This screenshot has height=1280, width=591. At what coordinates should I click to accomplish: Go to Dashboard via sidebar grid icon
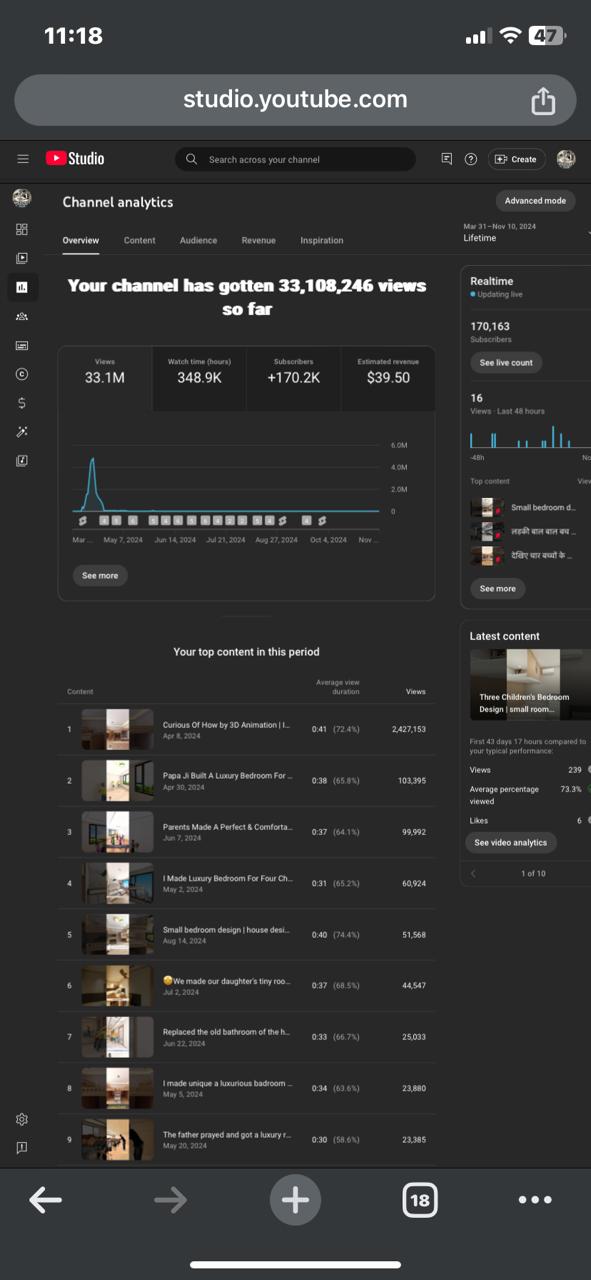coord(22,229)
